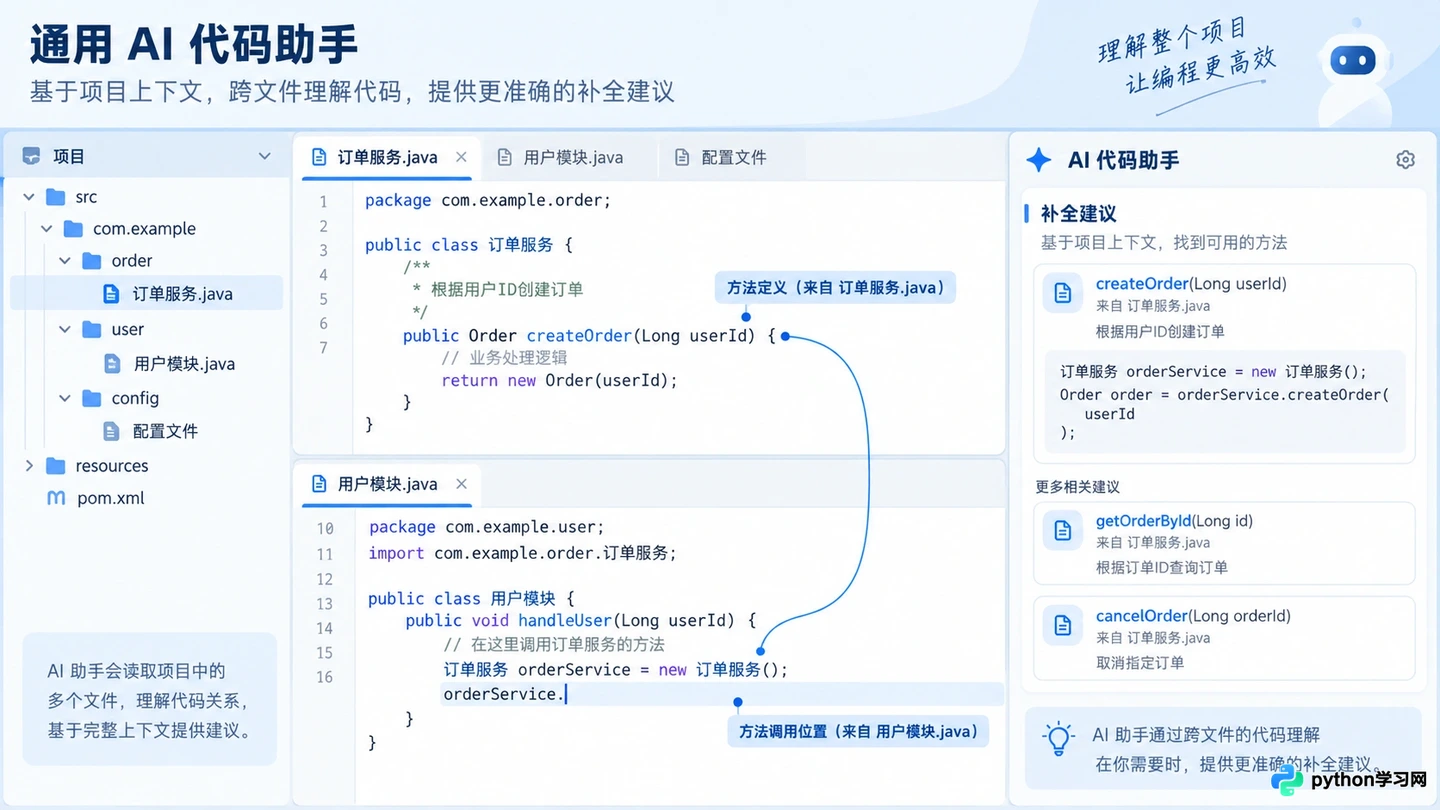Choose the createOrder(Long userId) suggestion title
1440x810 pixels.
pyautogui.click(x=1191, y=284)
